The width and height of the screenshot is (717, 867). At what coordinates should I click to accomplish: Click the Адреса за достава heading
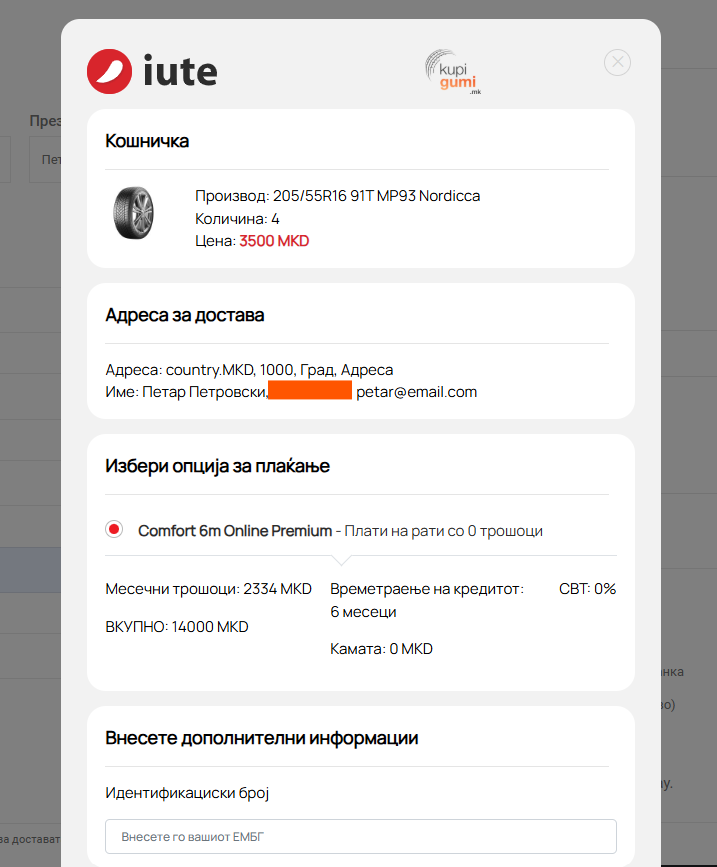point(185,315)
